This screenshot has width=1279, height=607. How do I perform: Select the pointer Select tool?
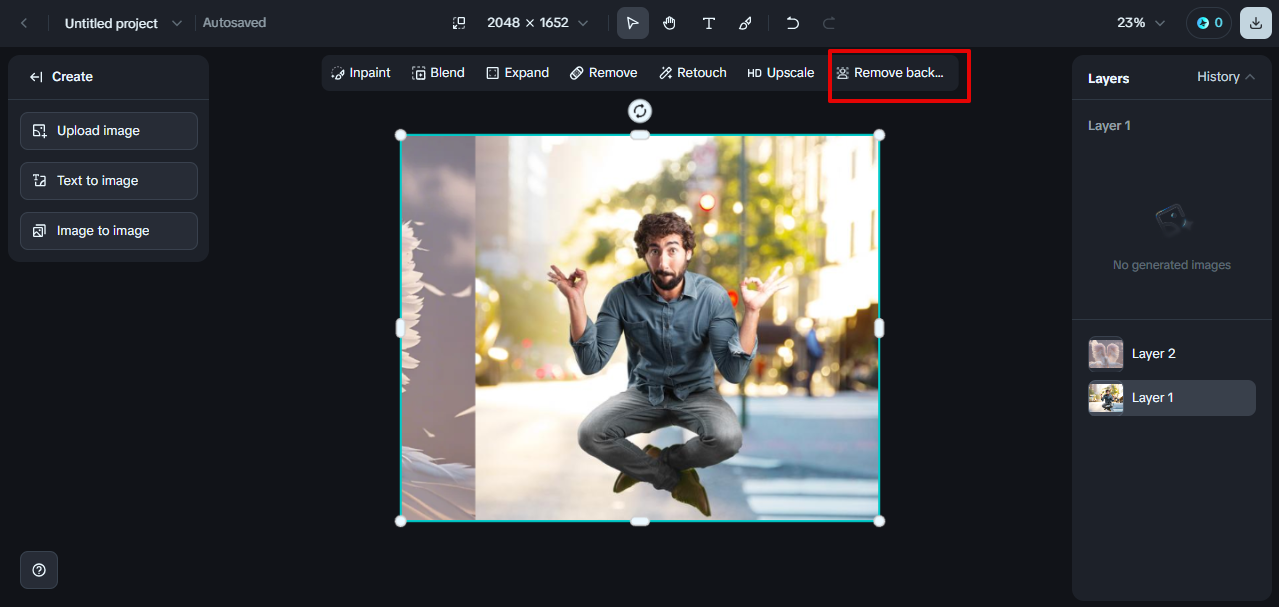click(x=632, y=23)
